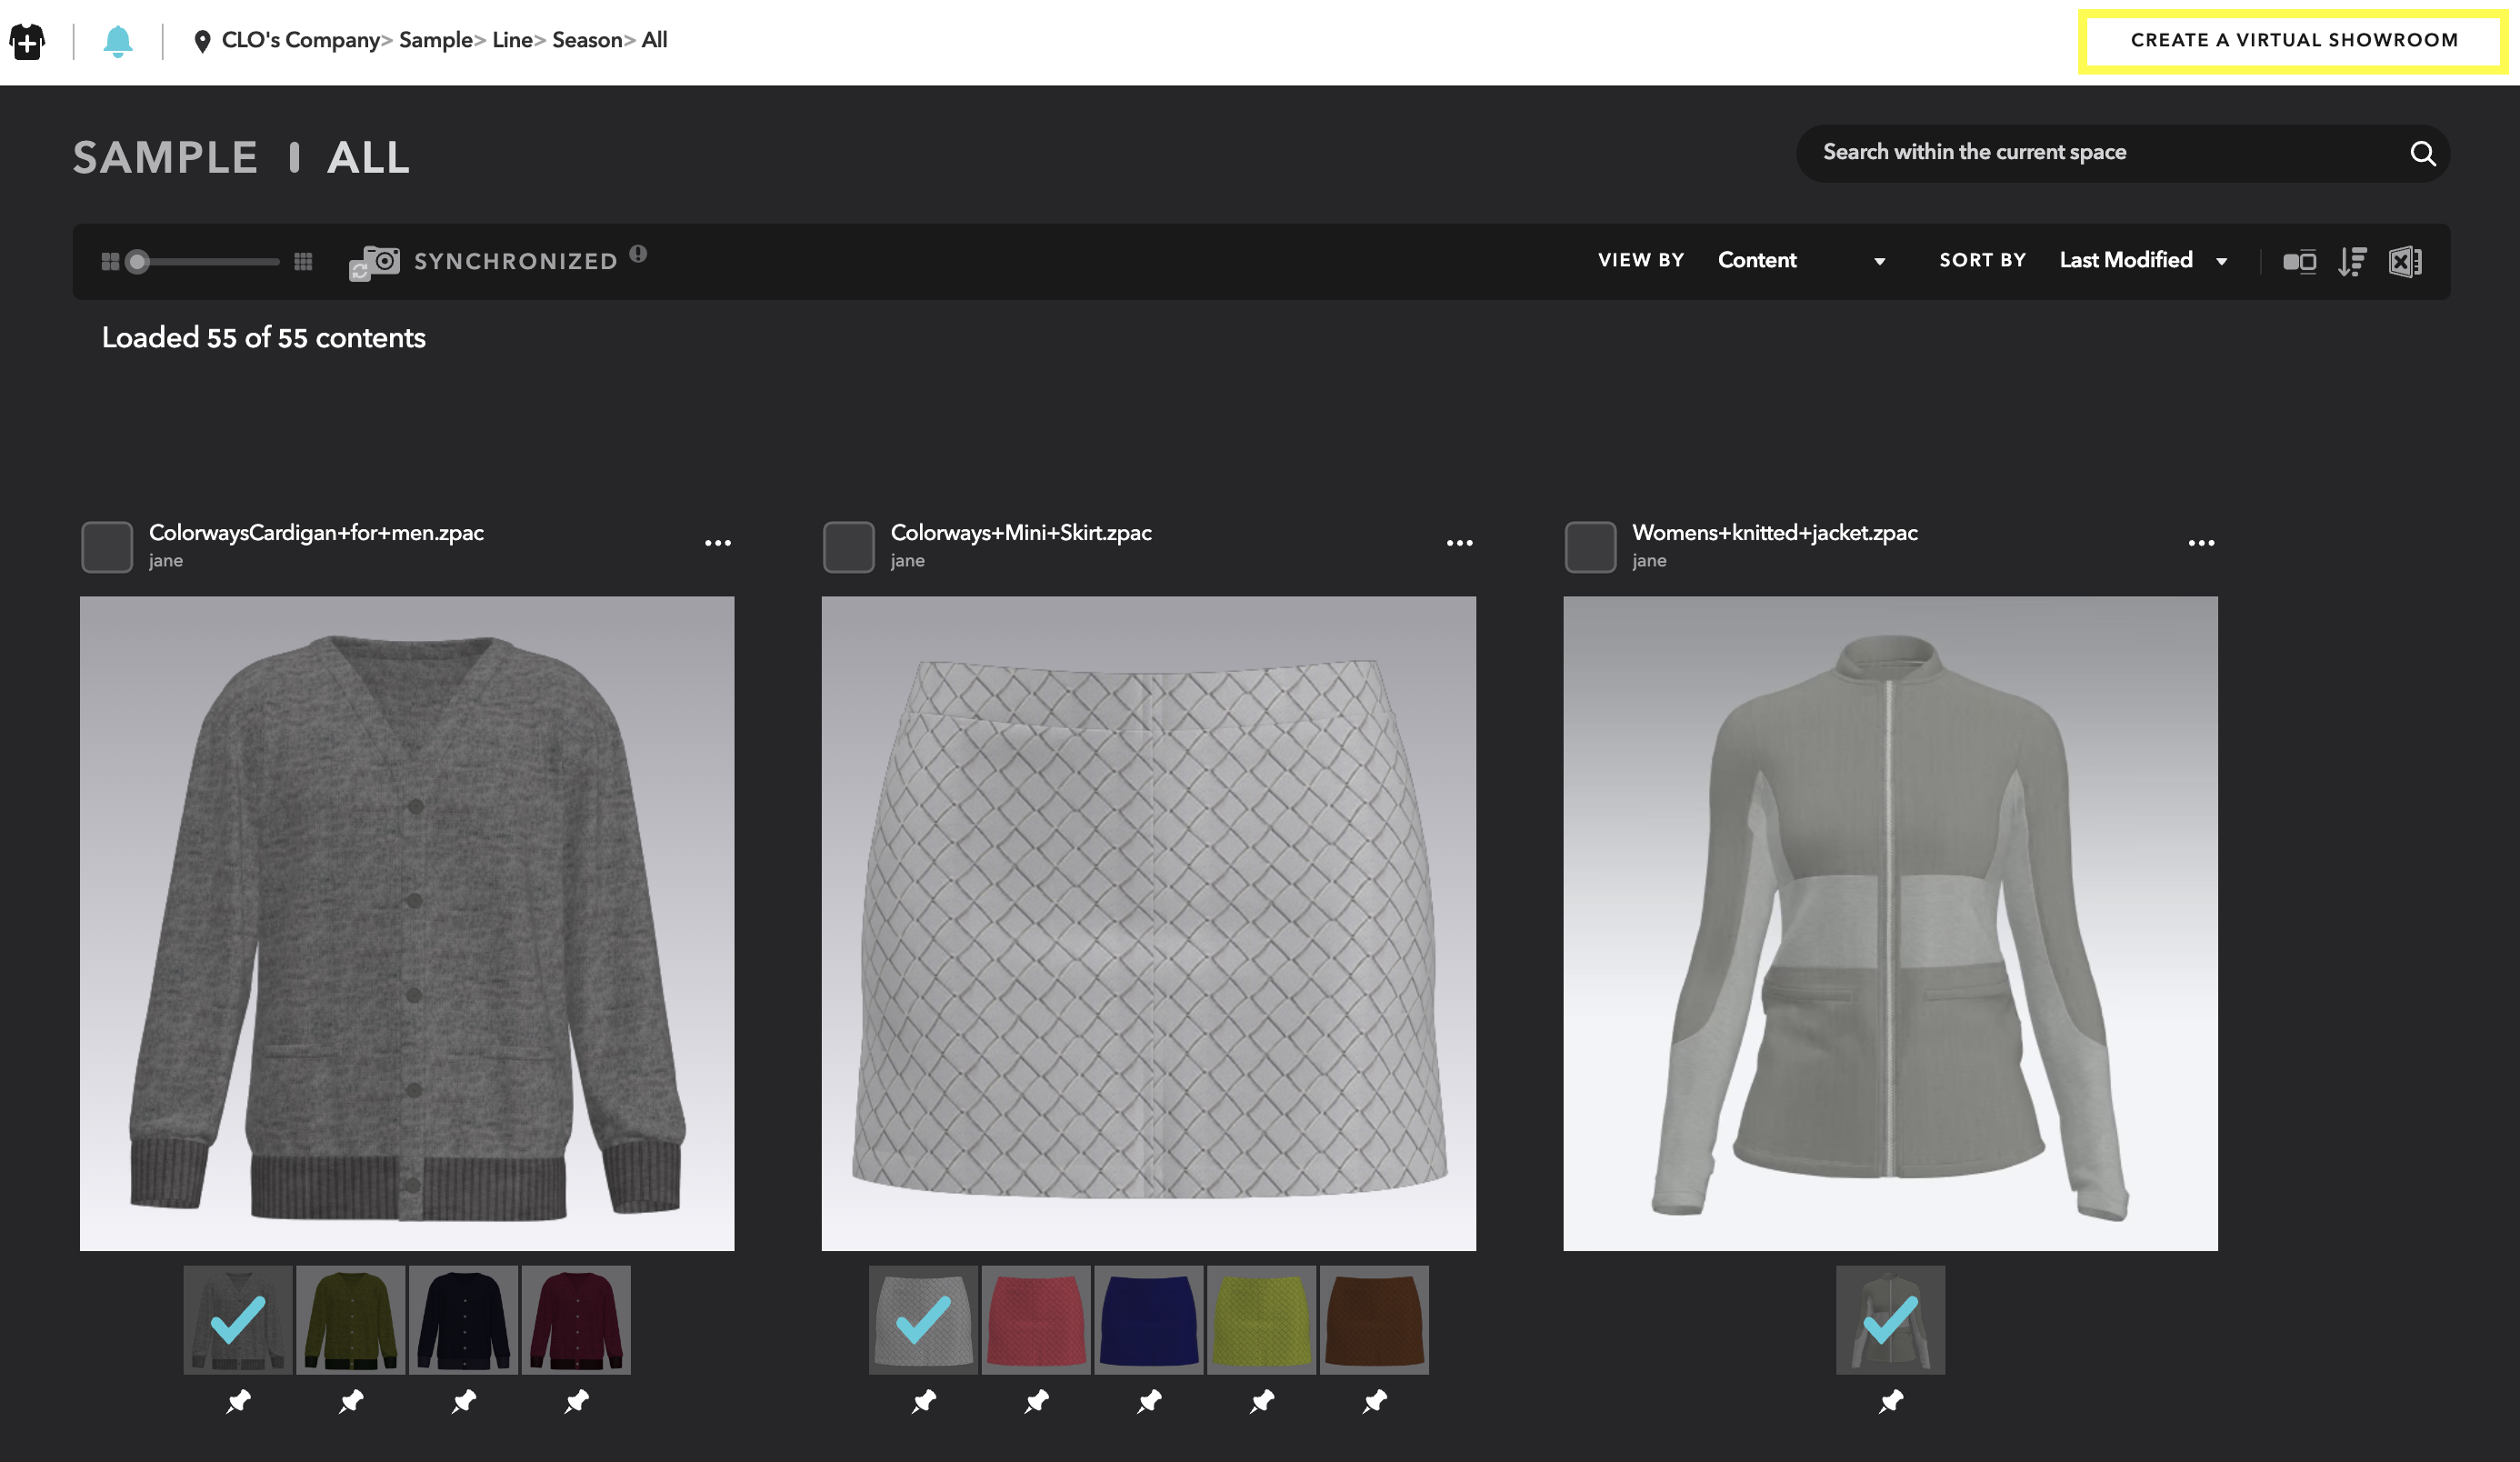
Task: Pin the olive green cardigan colorway
Action: tap(351, 1401)
